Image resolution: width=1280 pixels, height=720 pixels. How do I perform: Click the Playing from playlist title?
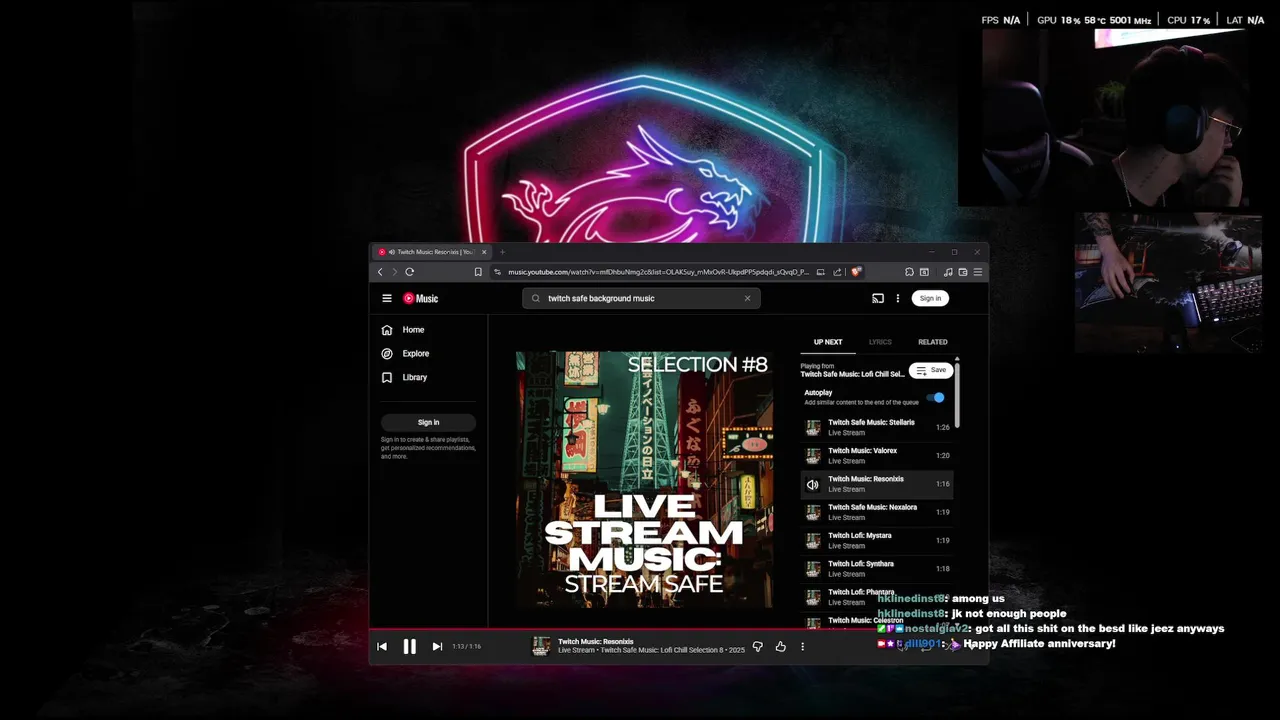(x=852, y=374)
